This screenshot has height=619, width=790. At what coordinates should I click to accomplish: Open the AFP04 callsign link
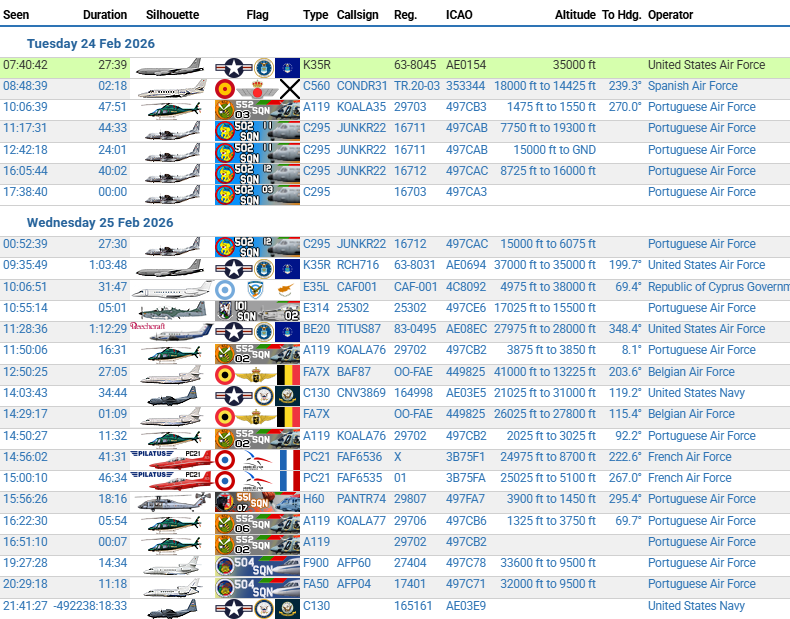pos(354,584)
